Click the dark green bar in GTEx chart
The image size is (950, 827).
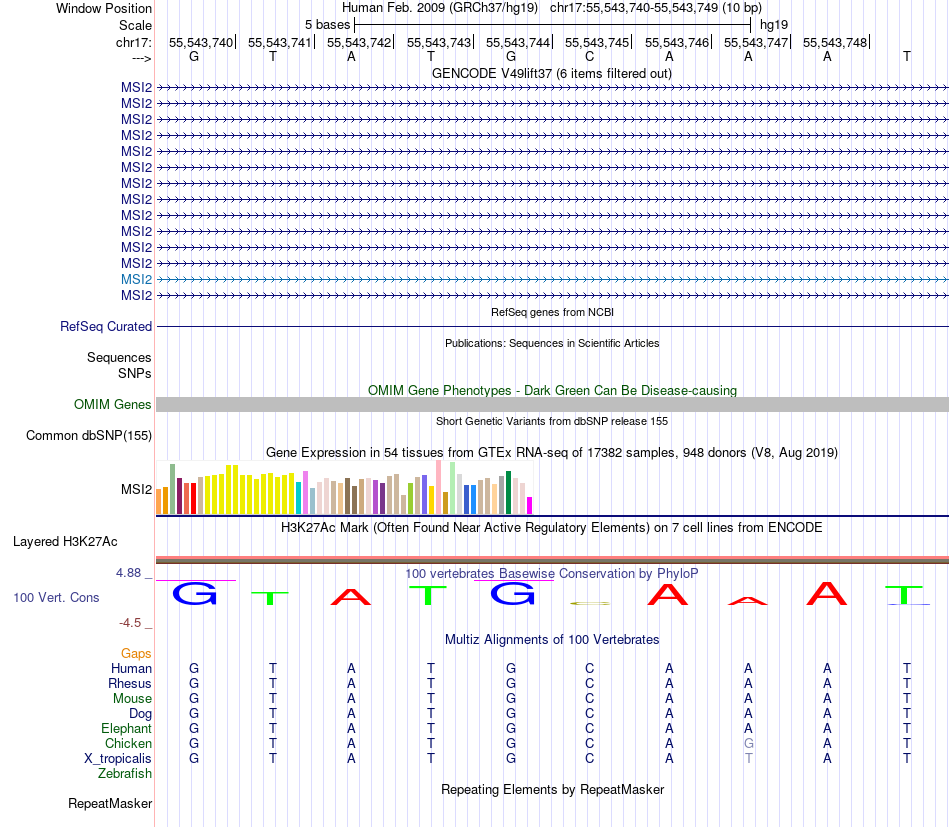click(x=509, y=493)
